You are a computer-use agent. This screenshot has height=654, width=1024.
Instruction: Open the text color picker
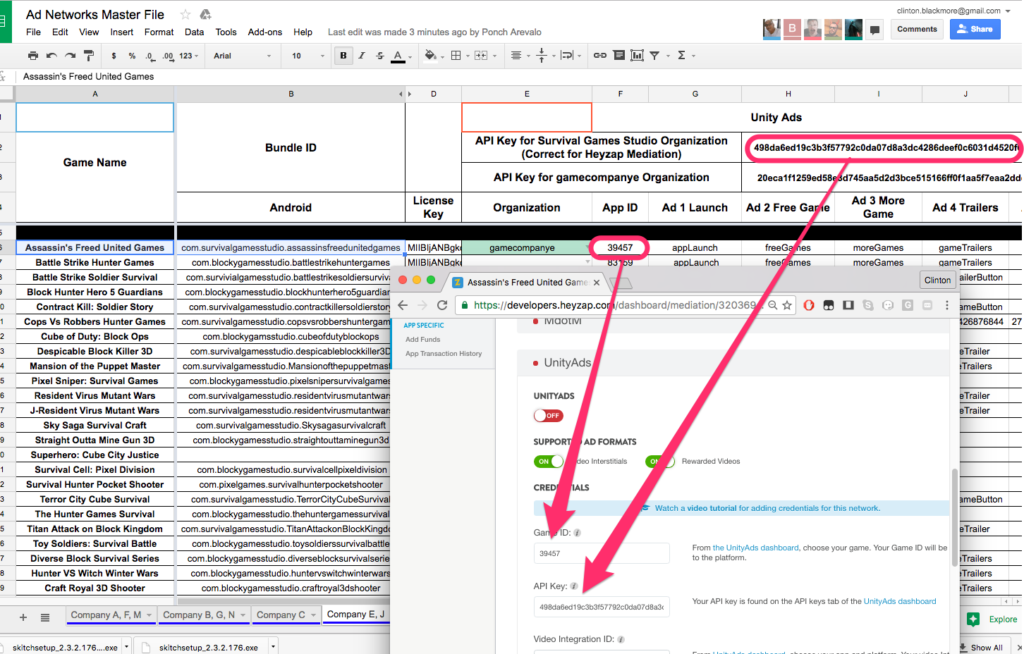(398, 56)
